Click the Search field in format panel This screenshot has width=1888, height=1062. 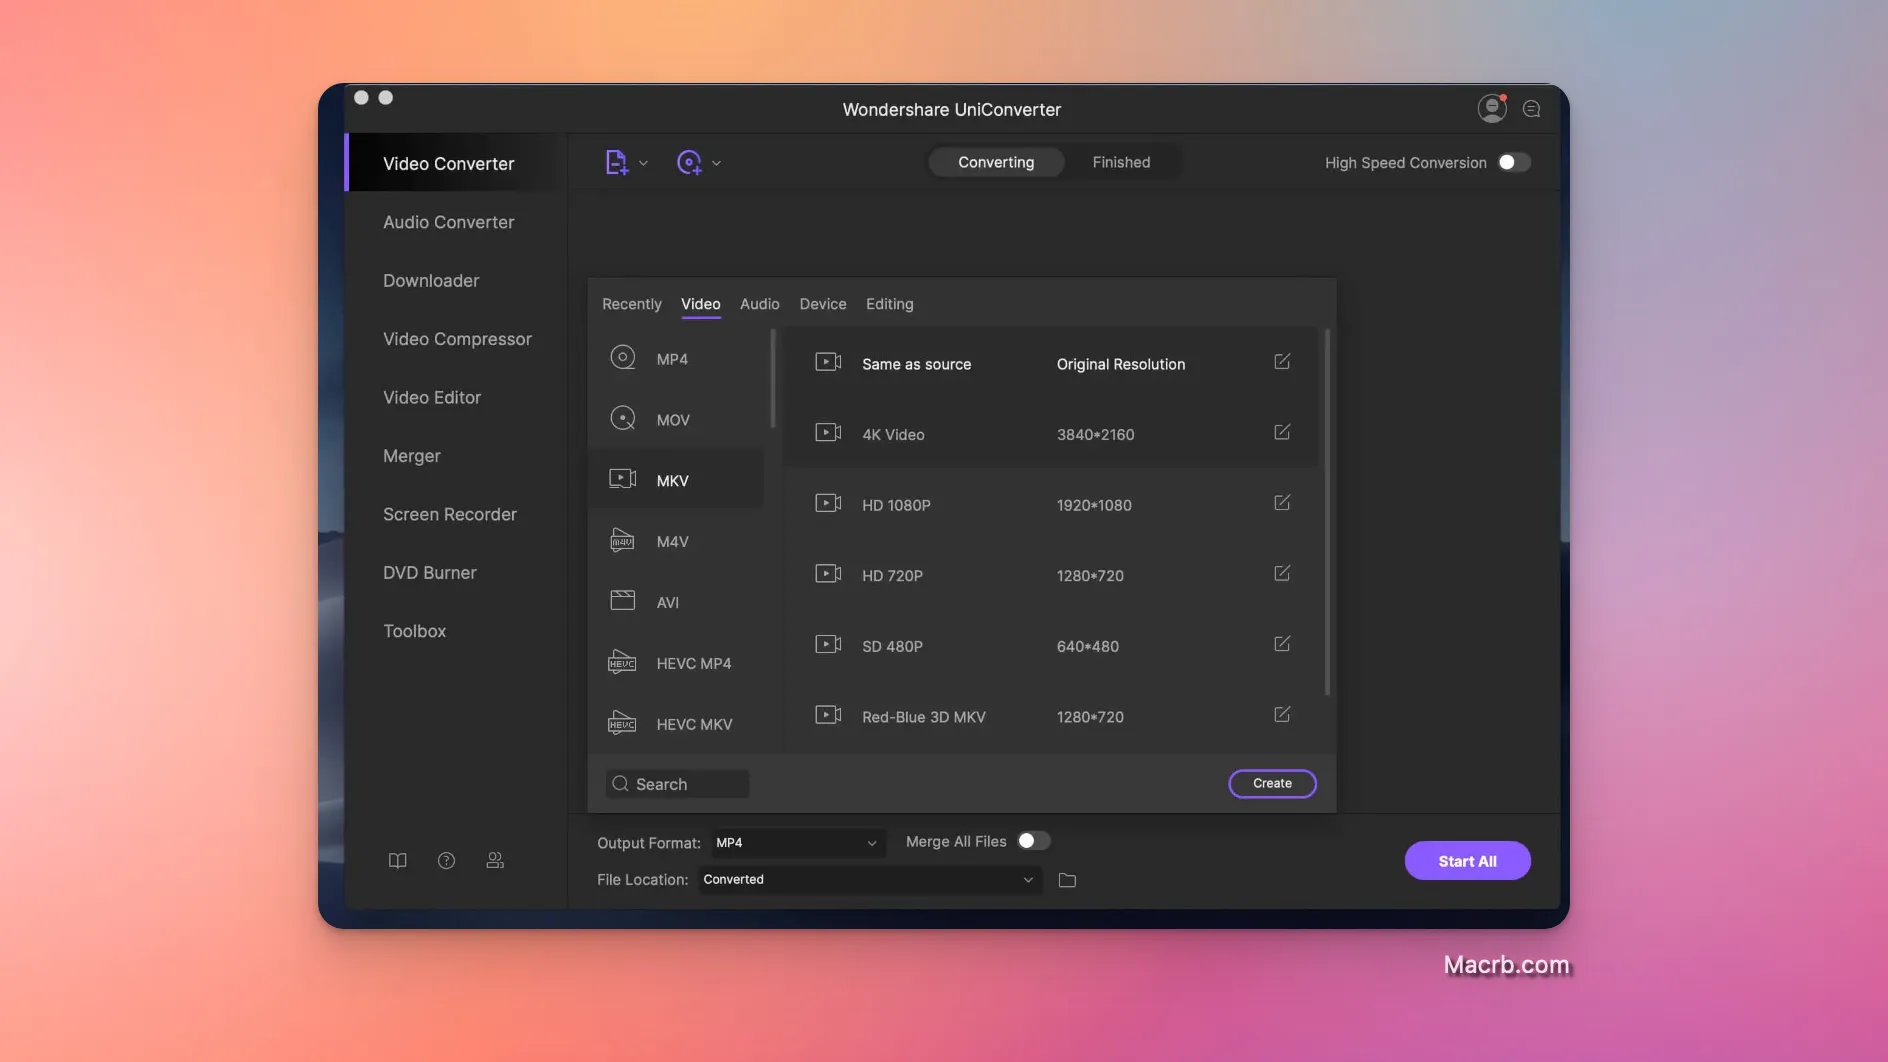coord(677,784)
